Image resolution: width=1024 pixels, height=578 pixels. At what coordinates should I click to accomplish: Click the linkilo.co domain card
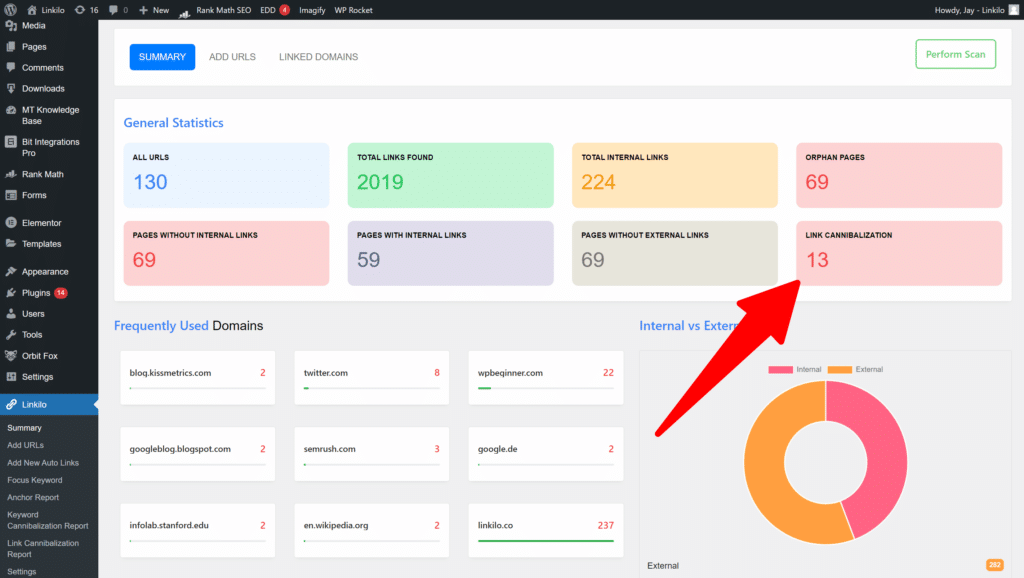point(546,530)
